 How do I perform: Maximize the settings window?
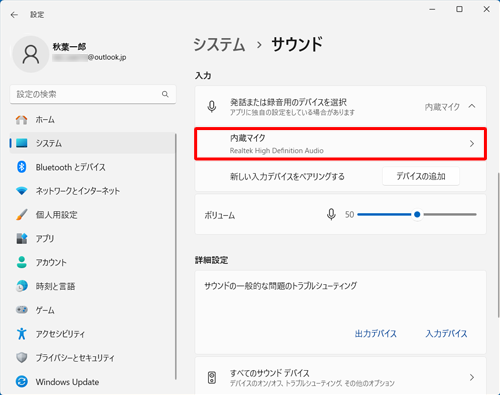[x=459, y=9]
